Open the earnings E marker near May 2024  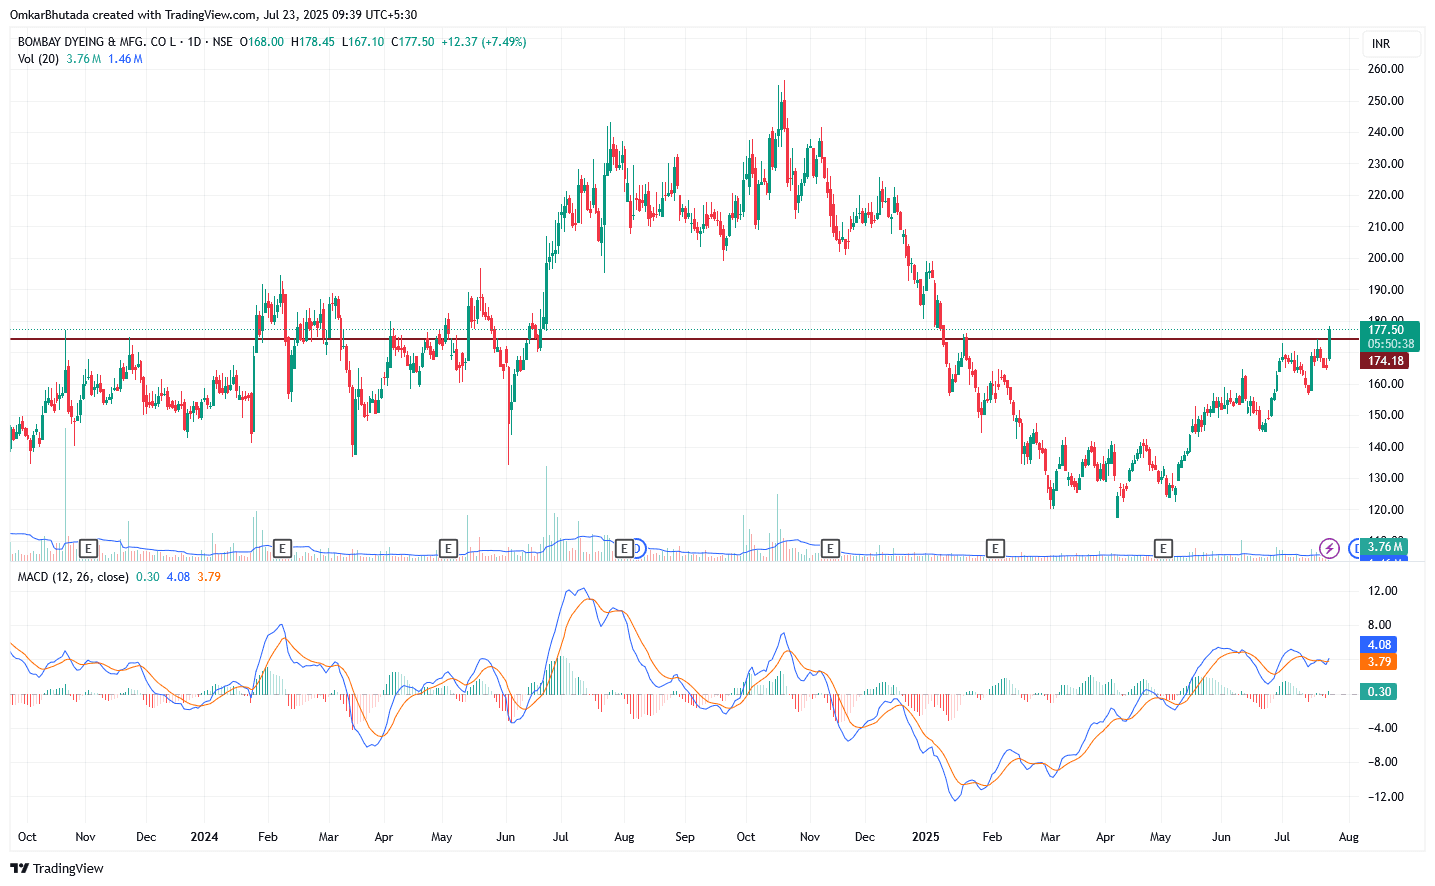pyautogui.click(x=448, y=548)
